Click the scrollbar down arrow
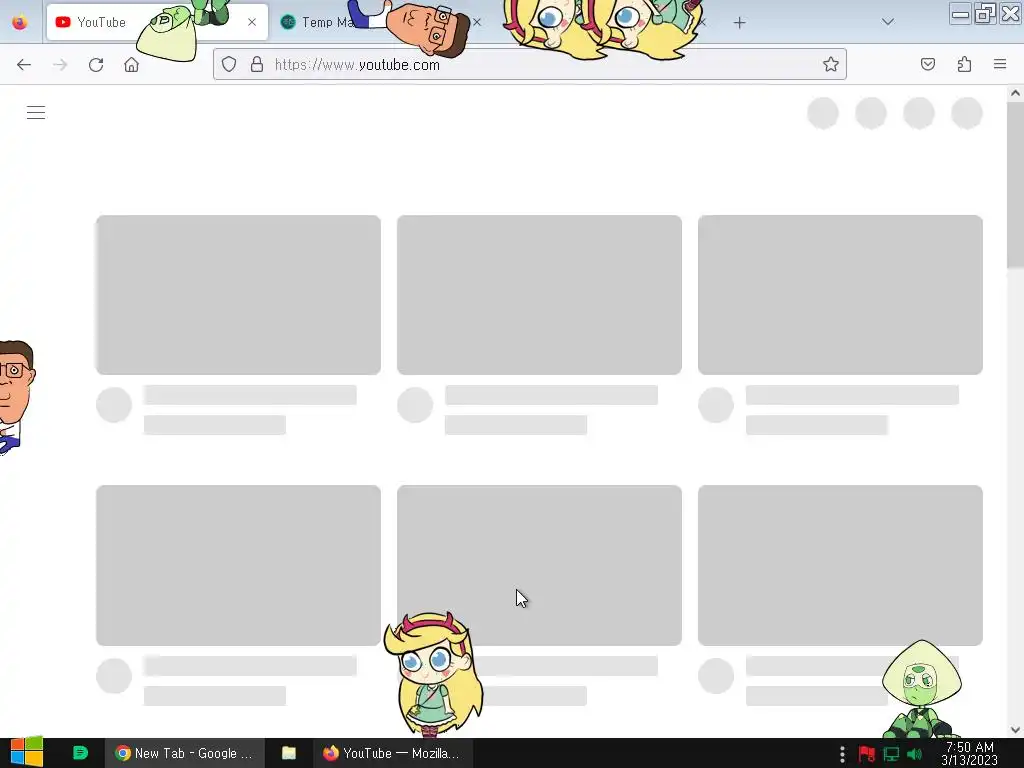Screen dimensions: 1024x768 (x=1015, y=729)
